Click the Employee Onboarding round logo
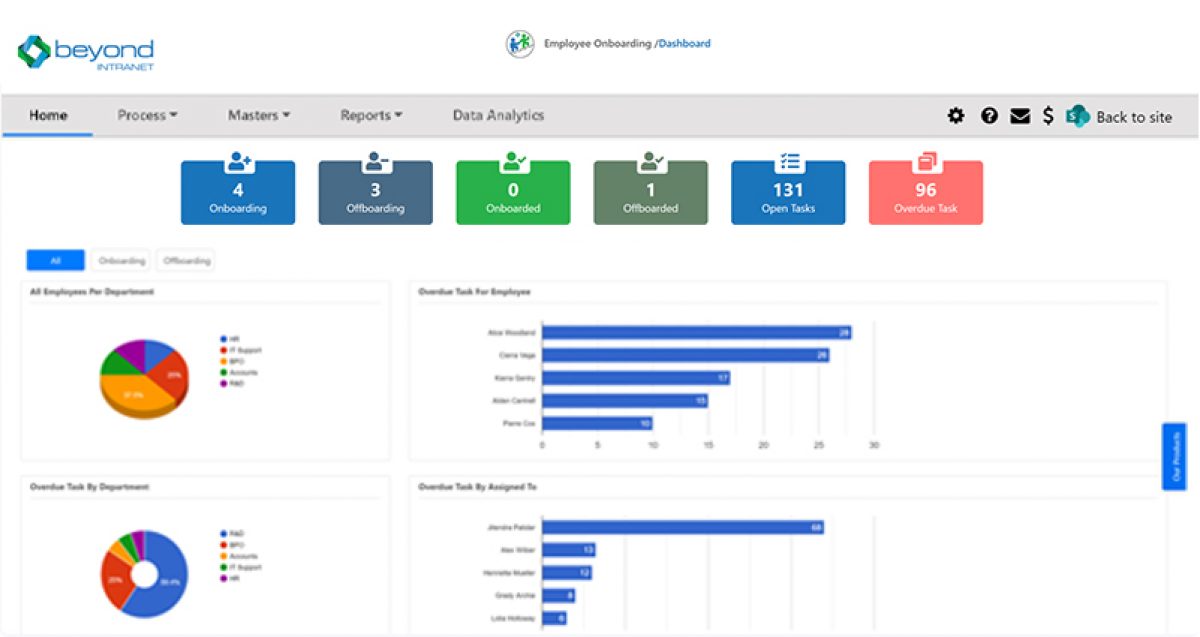The image size is (1200, 637). pyautogui.click(x=519, y=44)
